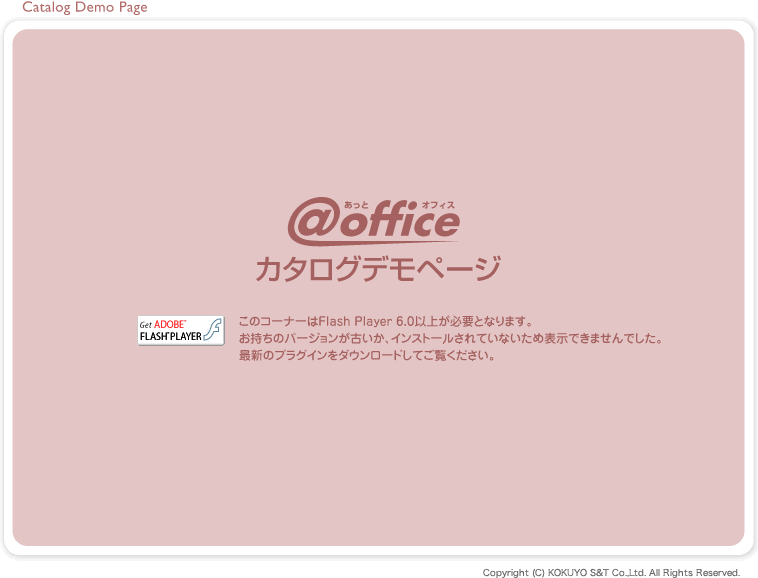Click the Get Adobe Flash Player badge
Viewport: 758px width, 578px height.
pos(181,331)
